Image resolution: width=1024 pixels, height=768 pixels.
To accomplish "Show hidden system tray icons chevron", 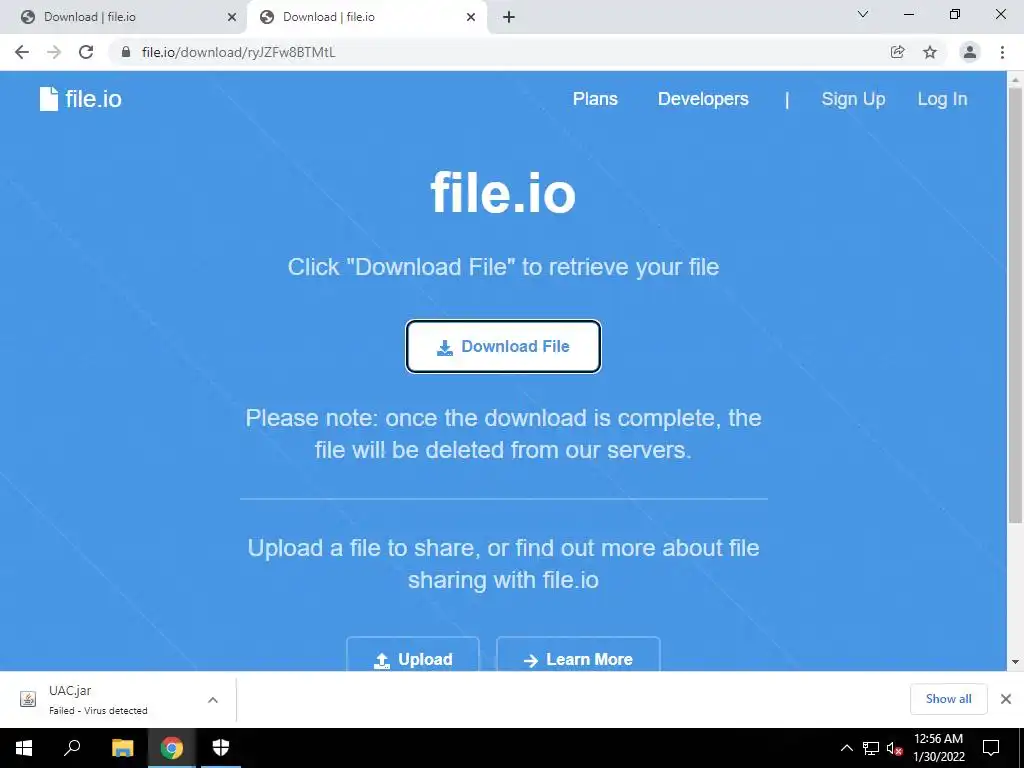I will (x=846, y=748).
